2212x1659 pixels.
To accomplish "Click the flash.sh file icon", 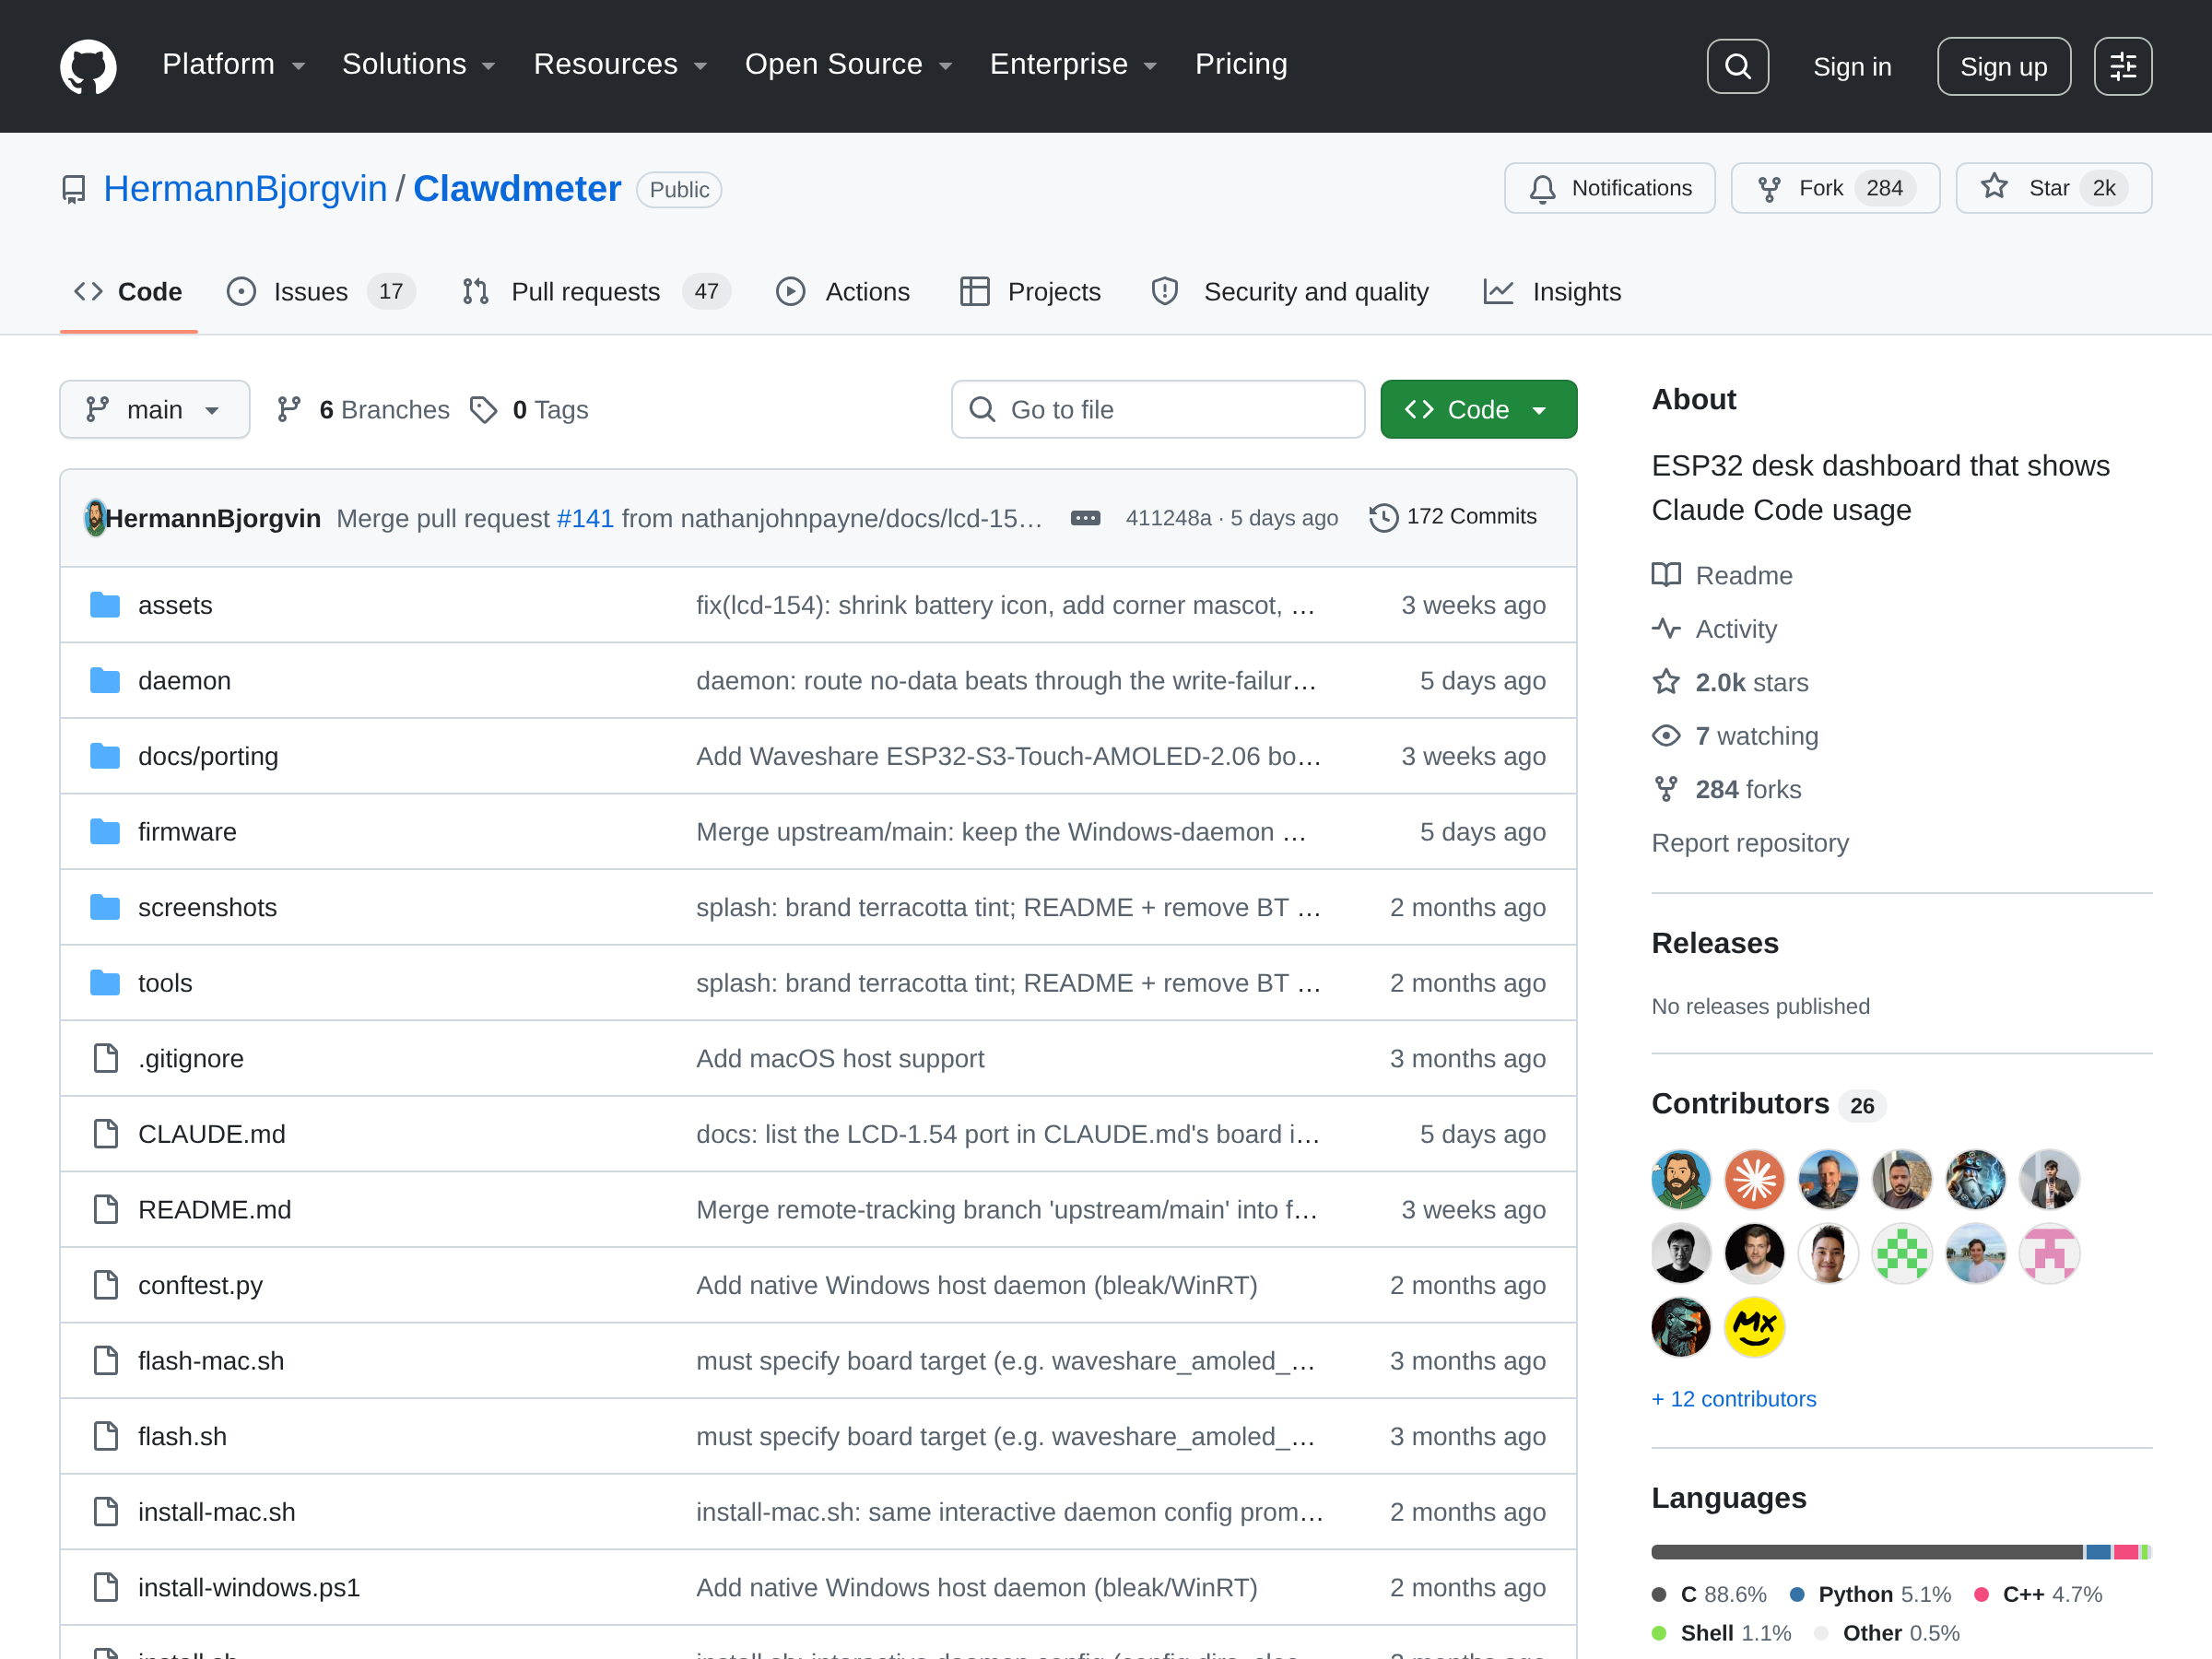I will tap(105, 1436).
